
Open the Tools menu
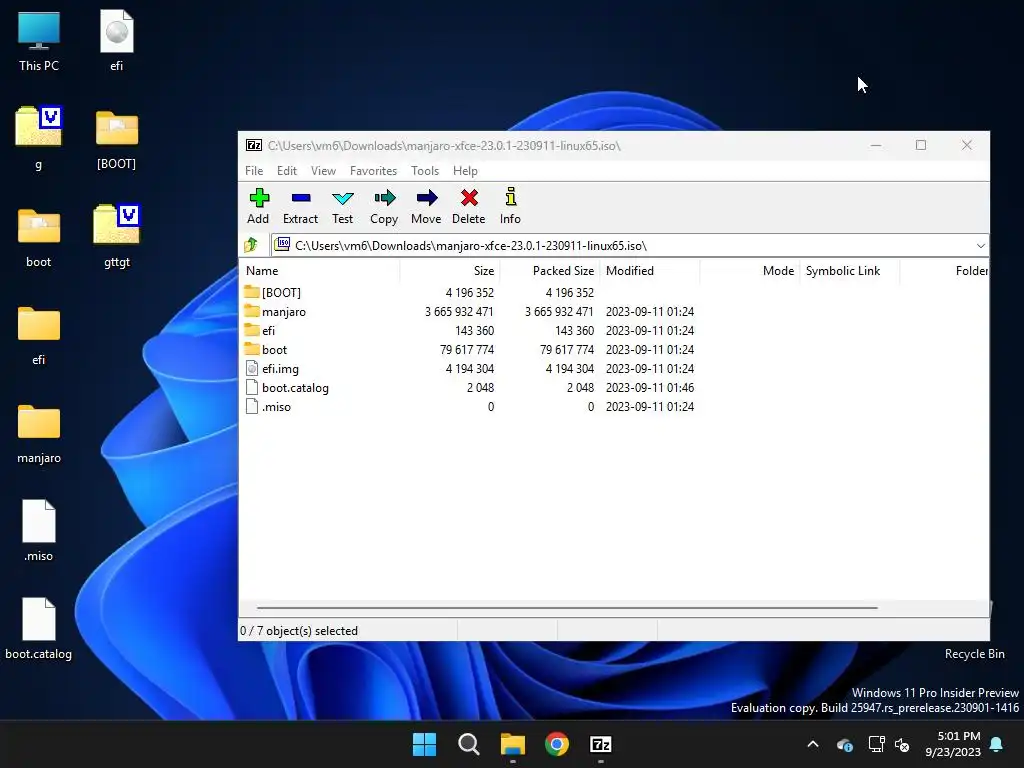click(x=424, y=170)
